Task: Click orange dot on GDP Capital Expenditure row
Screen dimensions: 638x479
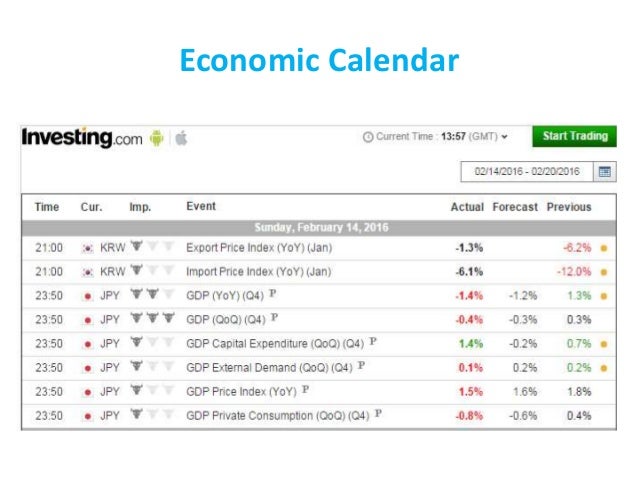Action: coord(604,344)
